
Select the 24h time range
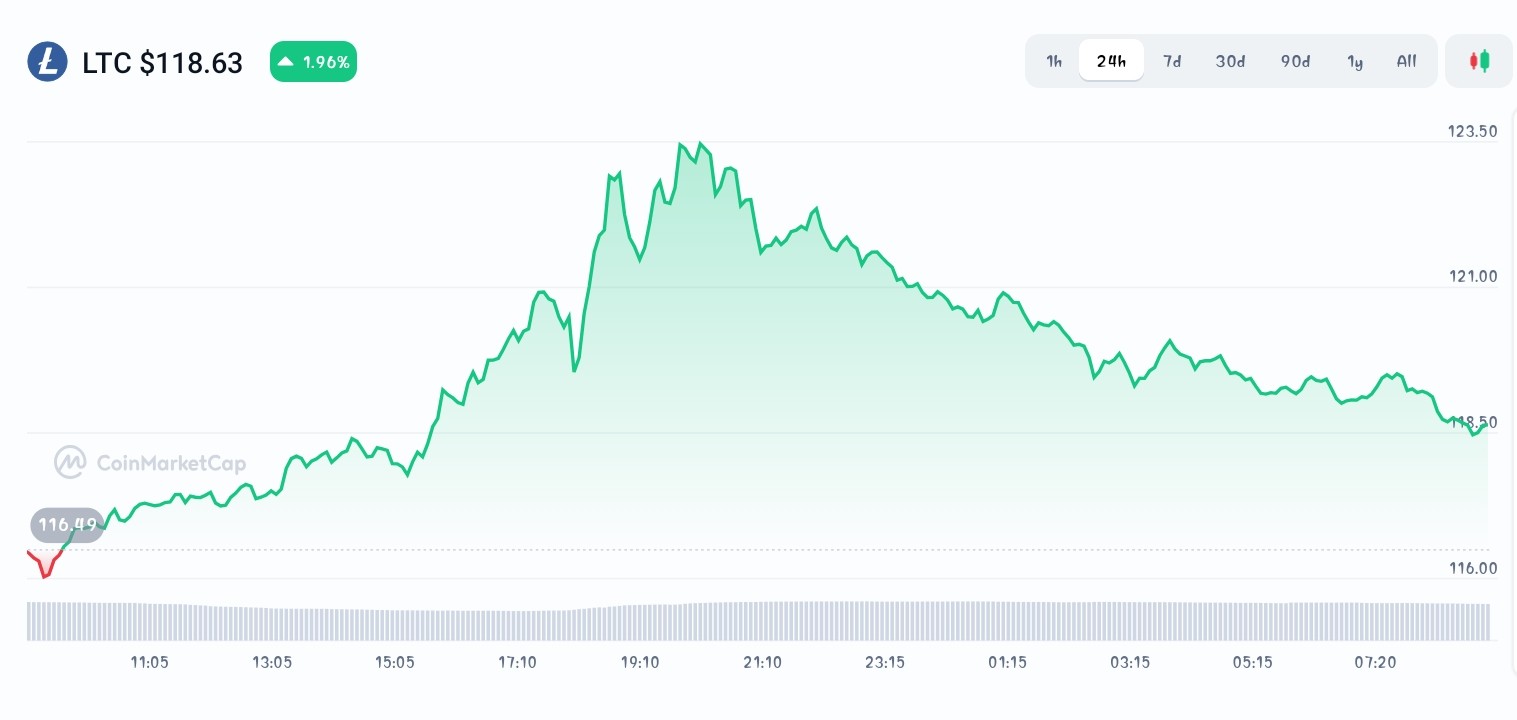point(1111,61)
